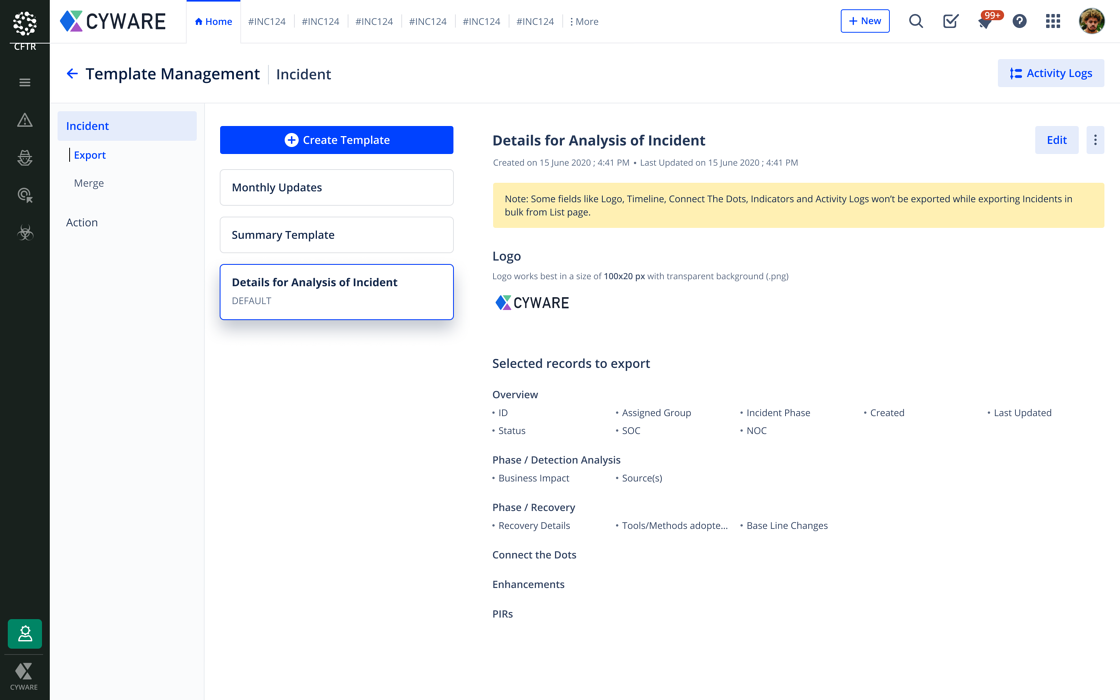Select Merge under Incident
This screenshot has height=700, width=1120.
(89, 183)
